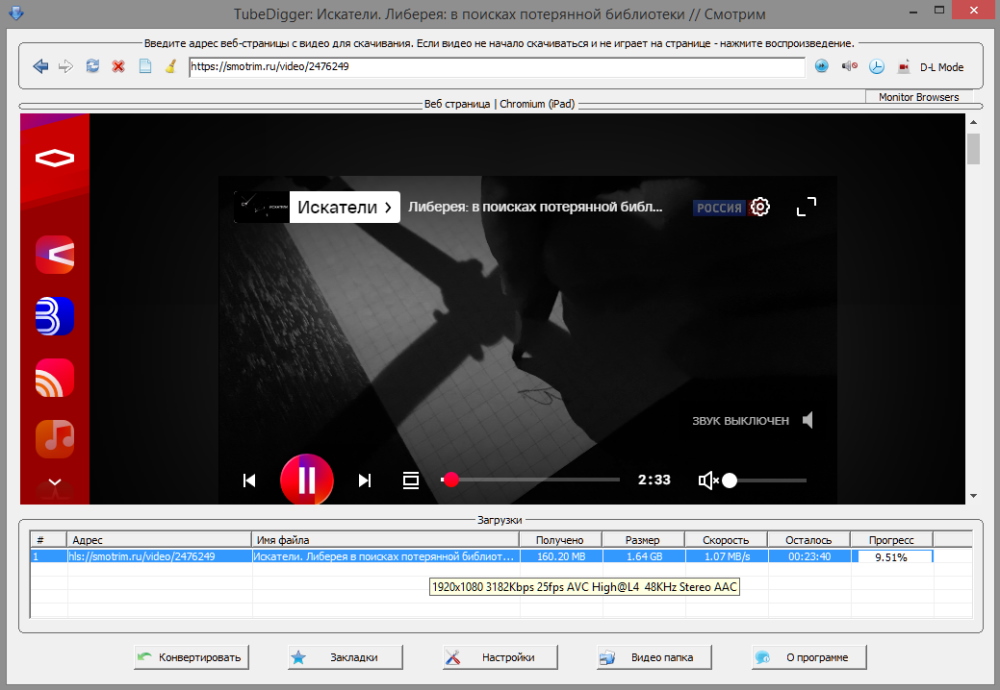Click the player volume slider

point(765,480)
